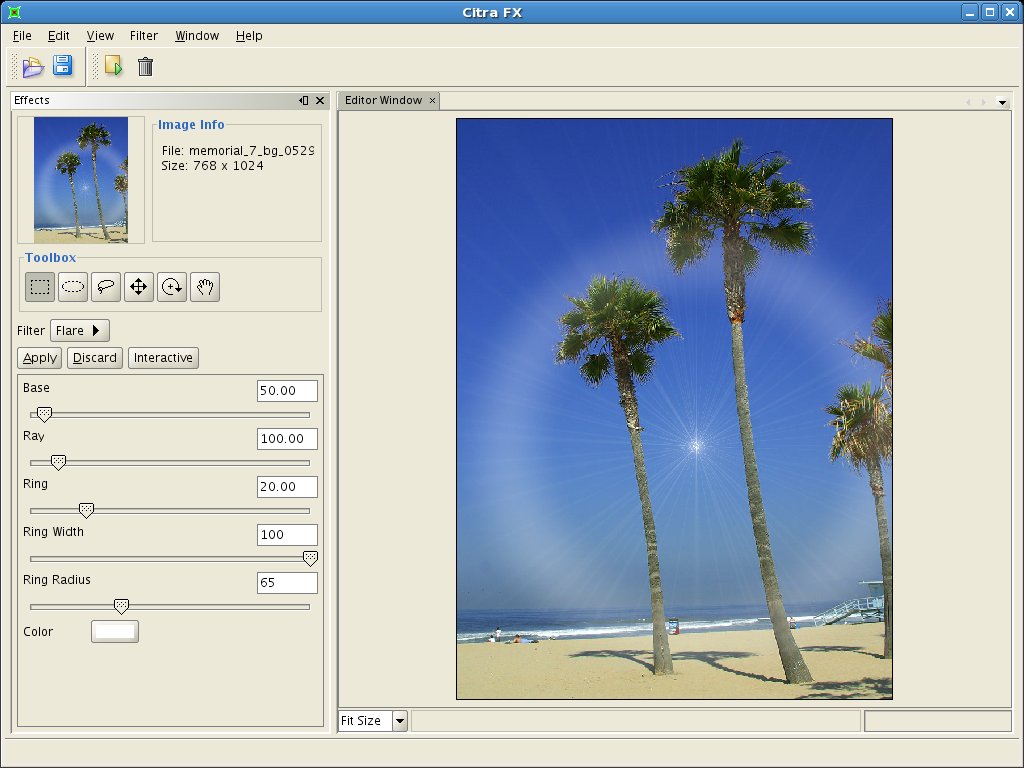Expand the editor tab list arrow

tap(1002, 102)
